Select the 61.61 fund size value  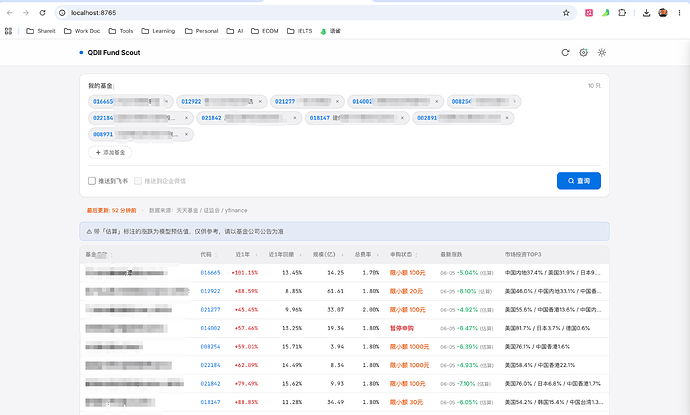[335, 291]
